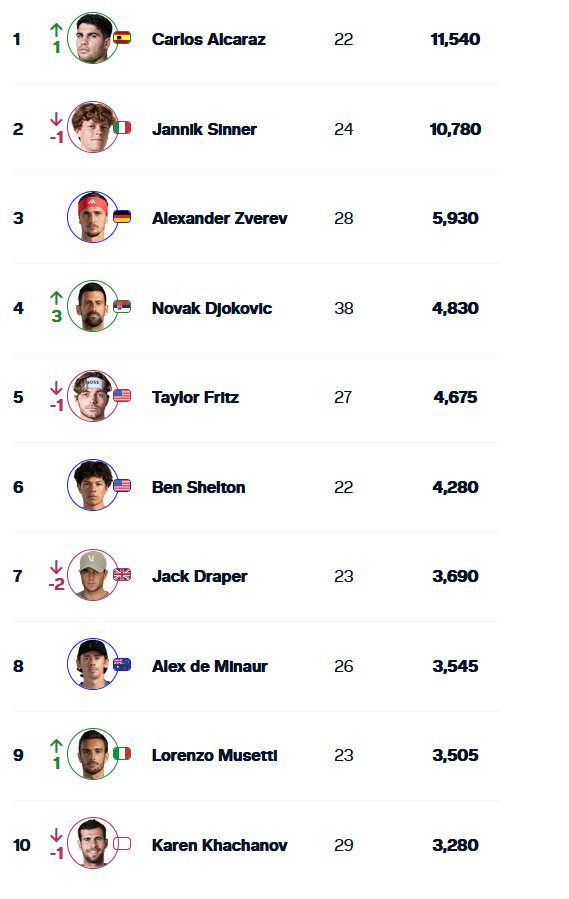This screenshot has width=569, height=899.
Task: Click Karen Khachanov's headshot
Action: [93, 843]
